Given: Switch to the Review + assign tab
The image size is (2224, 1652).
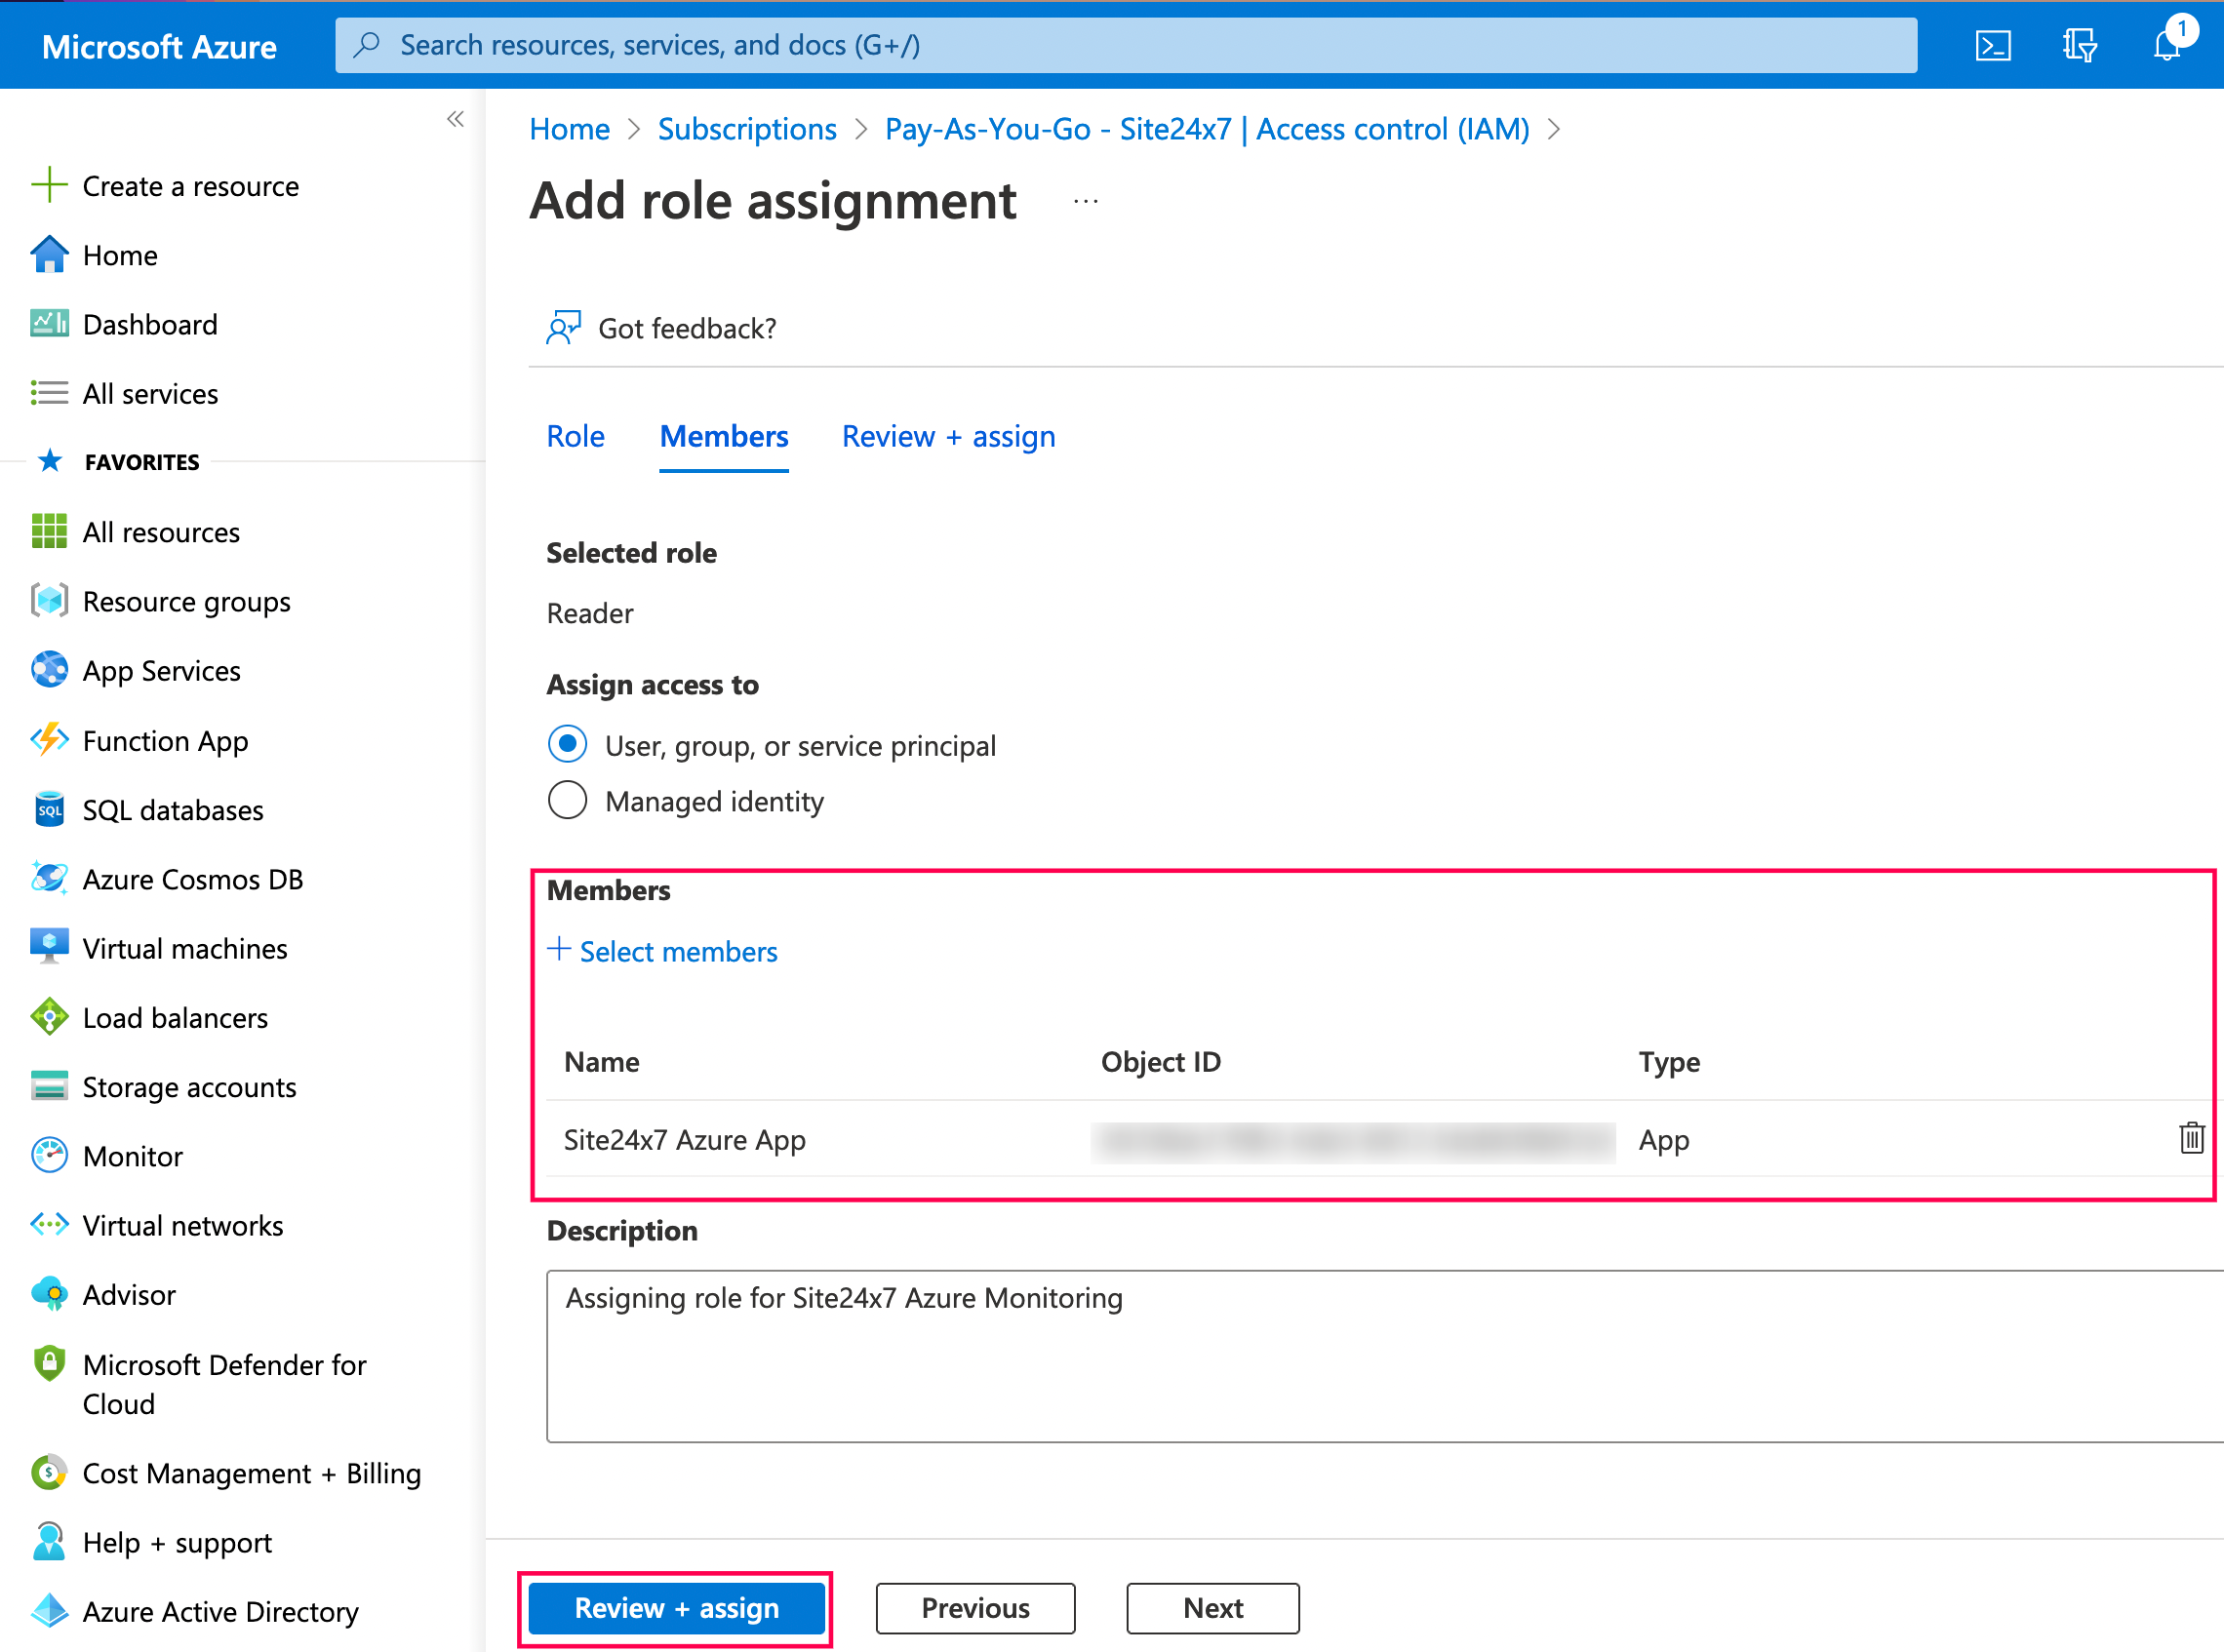Looking at the screenshot, I should pos(948,436).
